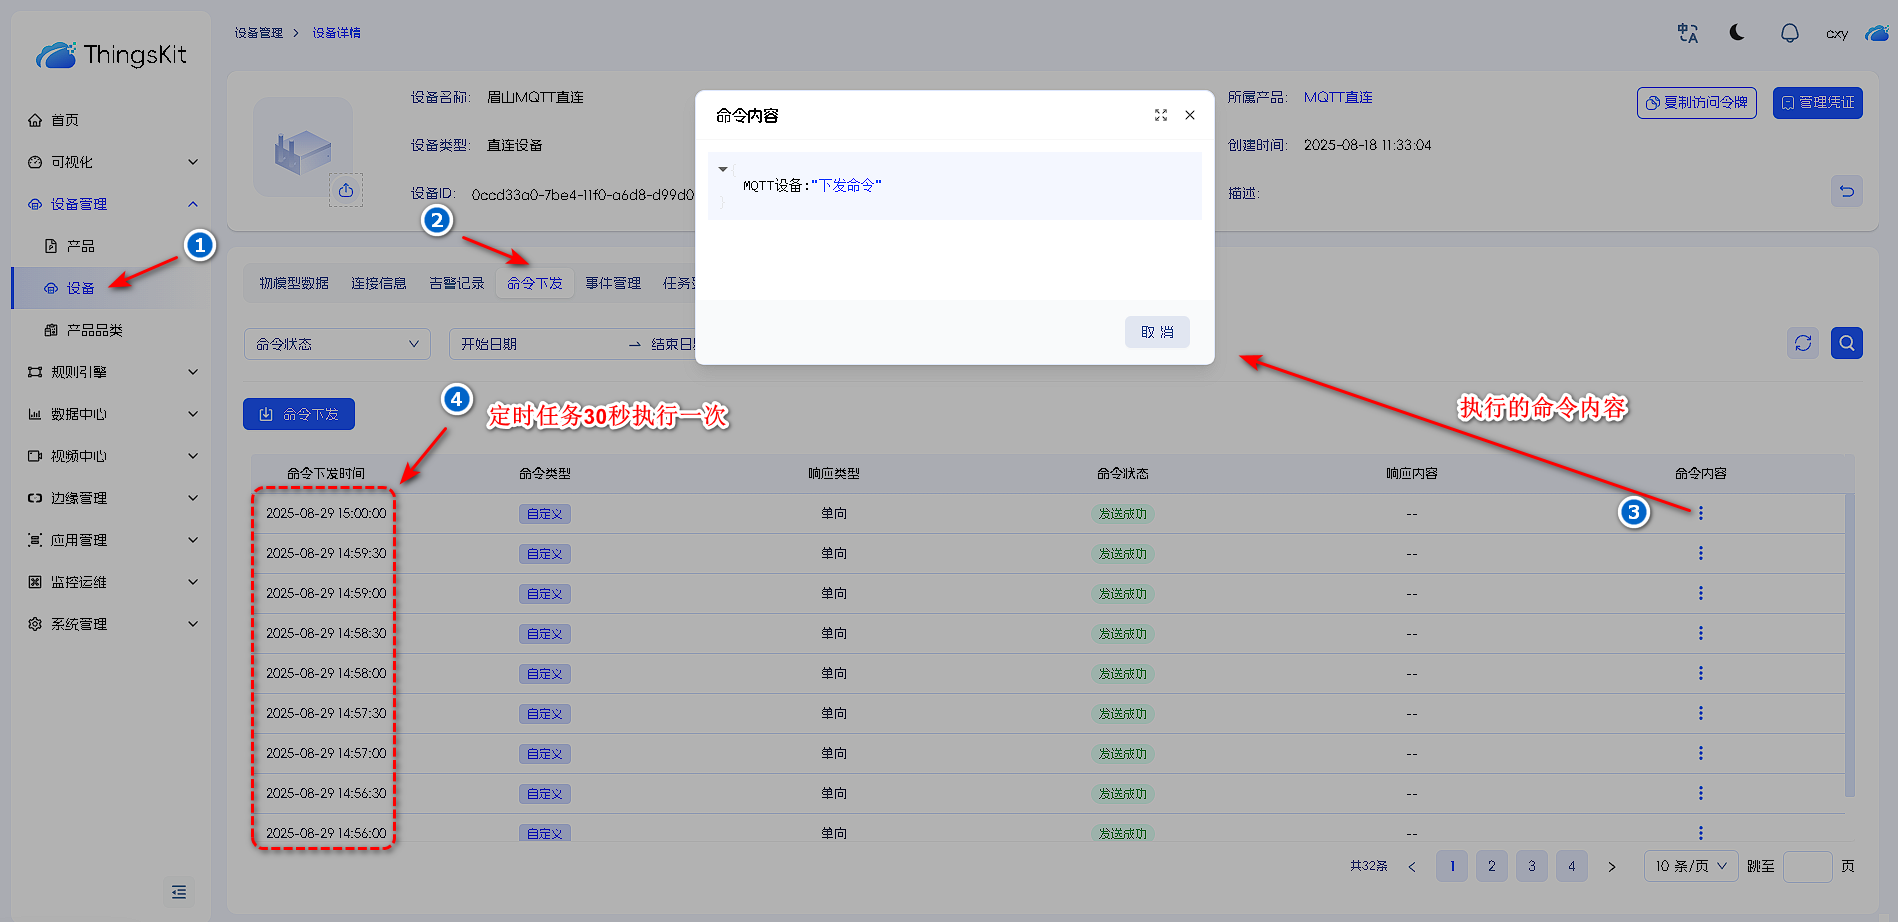Click the language translation icon
This screenshot has width=1898, height=922.
[1688, 33]
